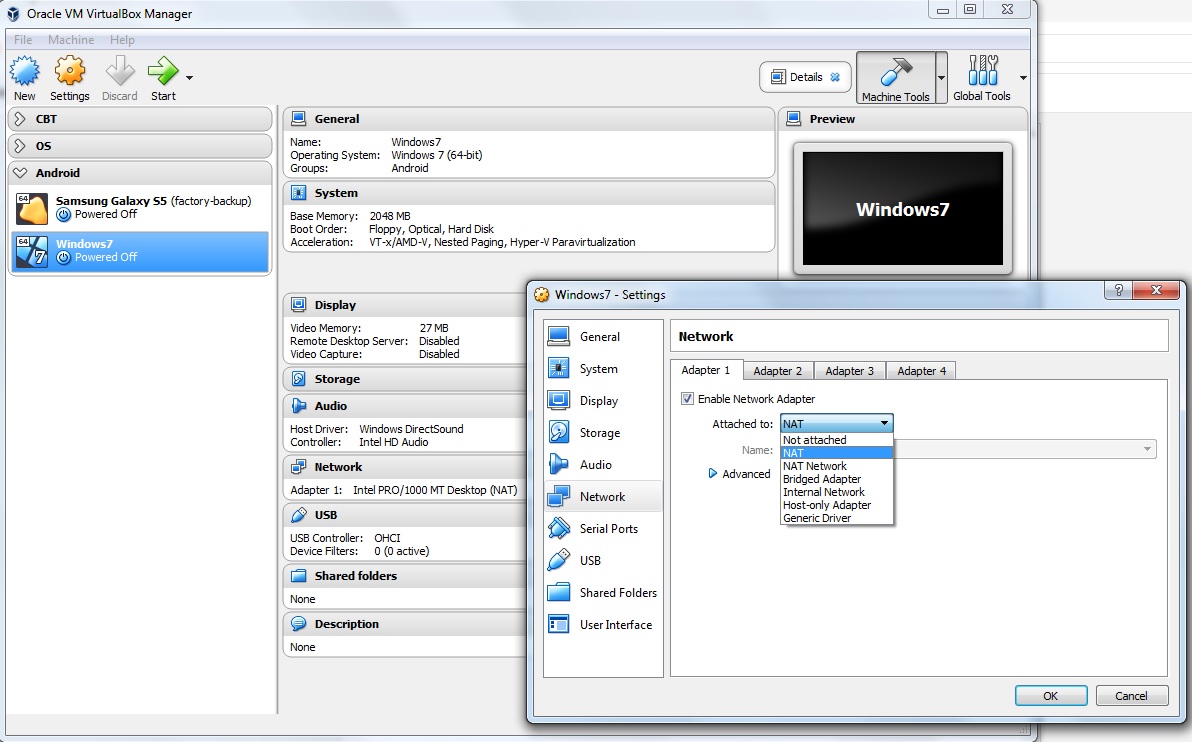Click the USB section icon in details pane
This screenshot has width=1196, height=744.
pos(299,515)
